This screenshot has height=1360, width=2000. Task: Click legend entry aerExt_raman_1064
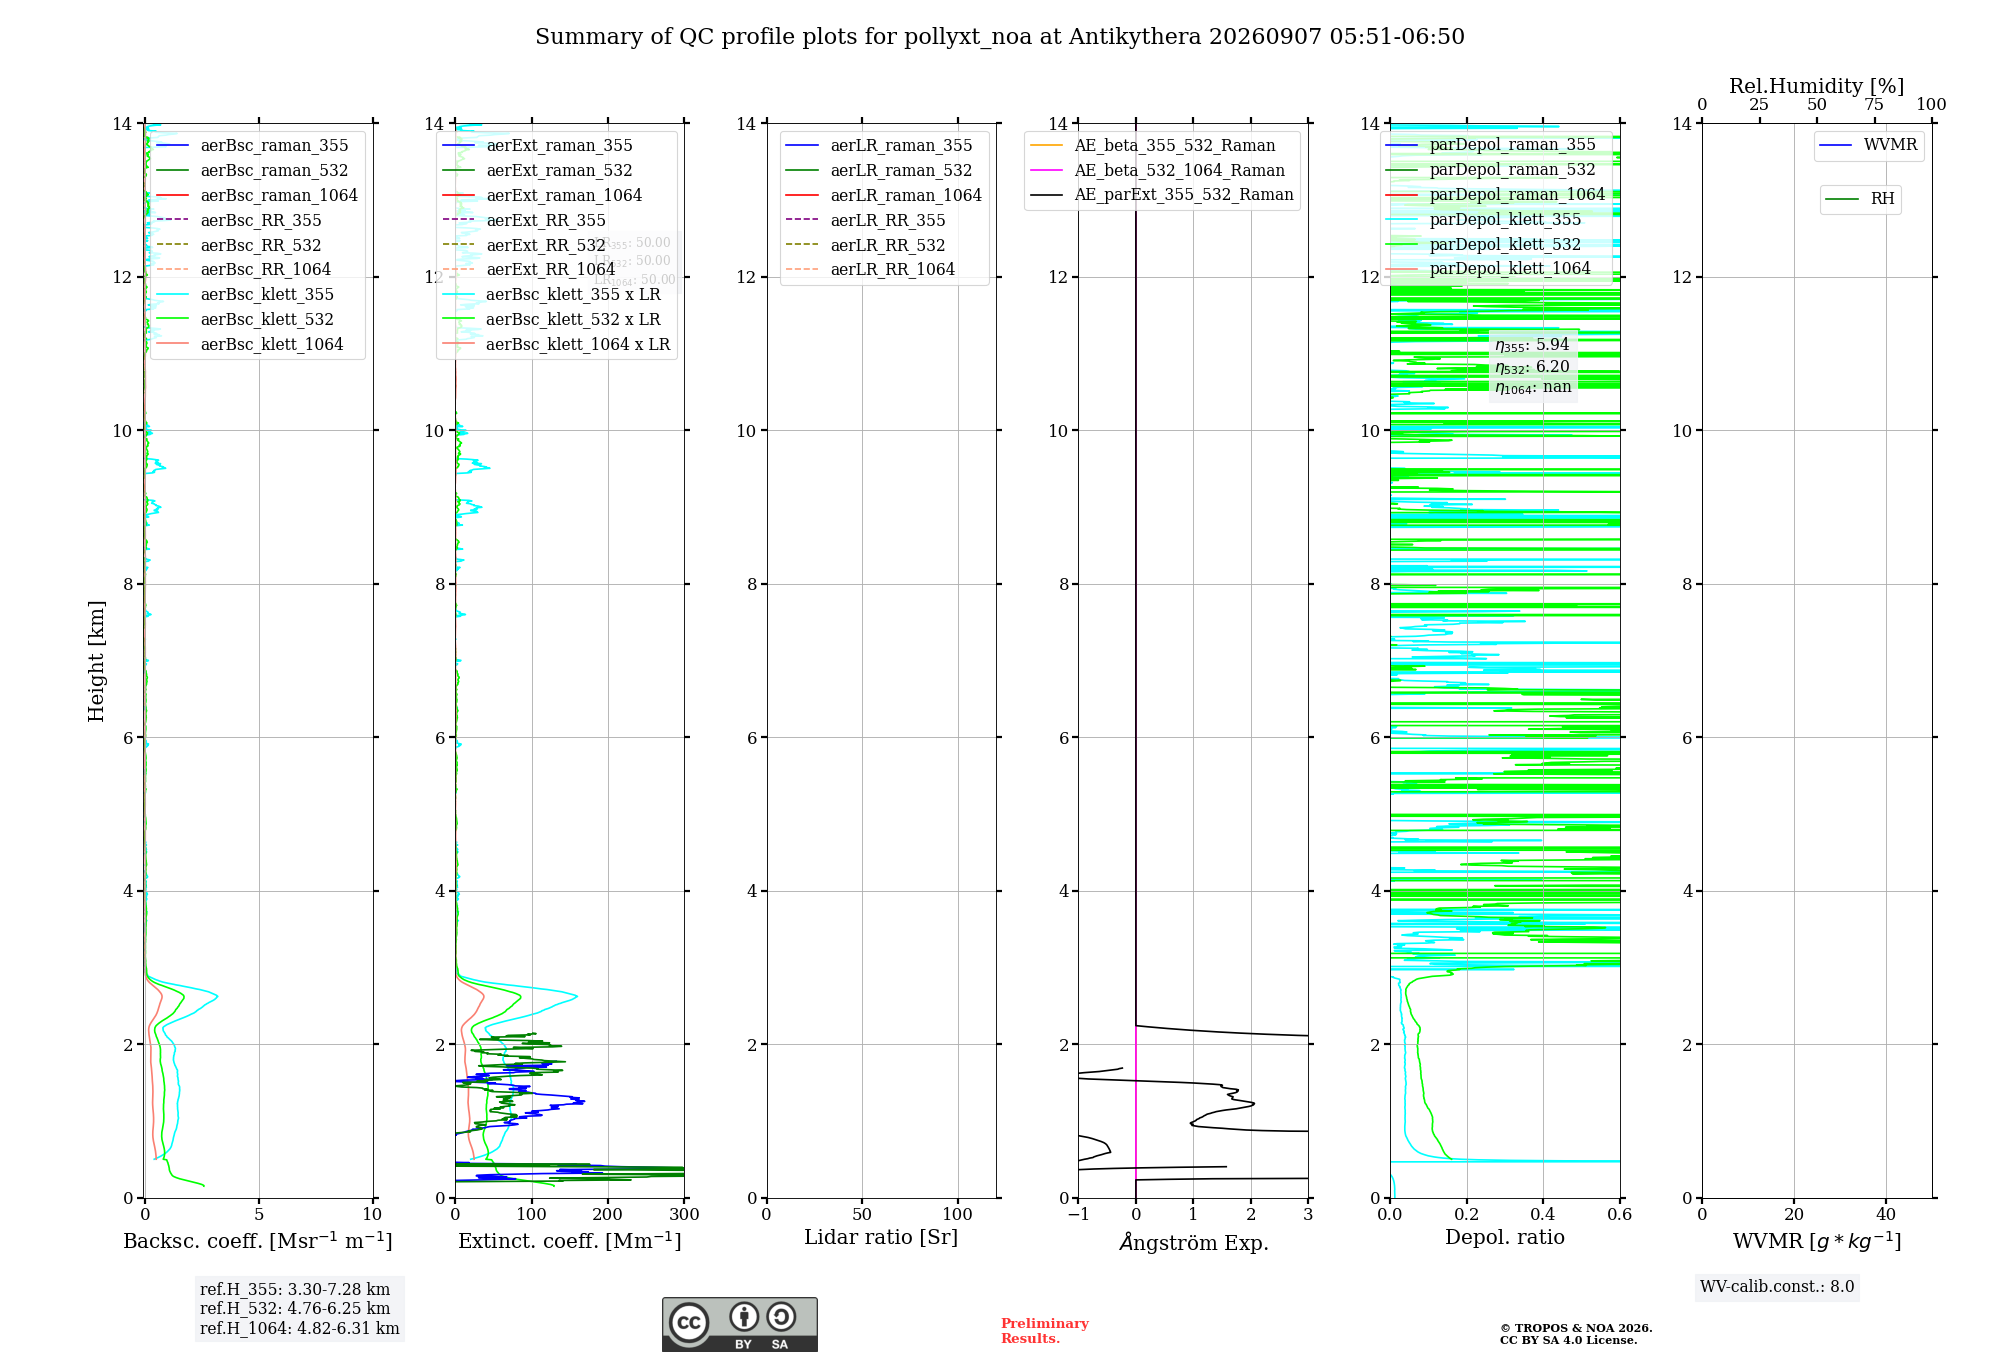[x=543, y=195]
